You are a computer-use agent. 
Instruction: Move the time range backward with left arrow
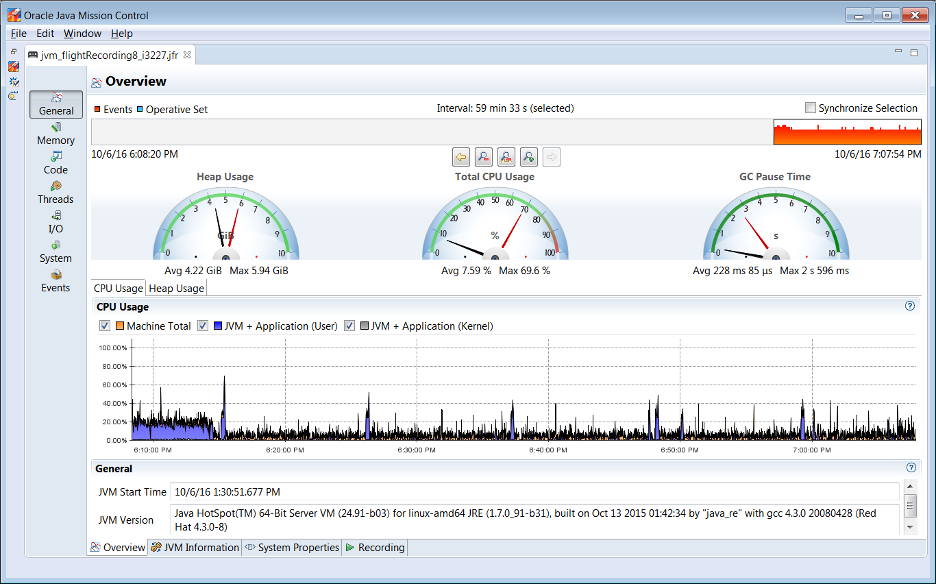pyautogui.click(x=461, y=157)
